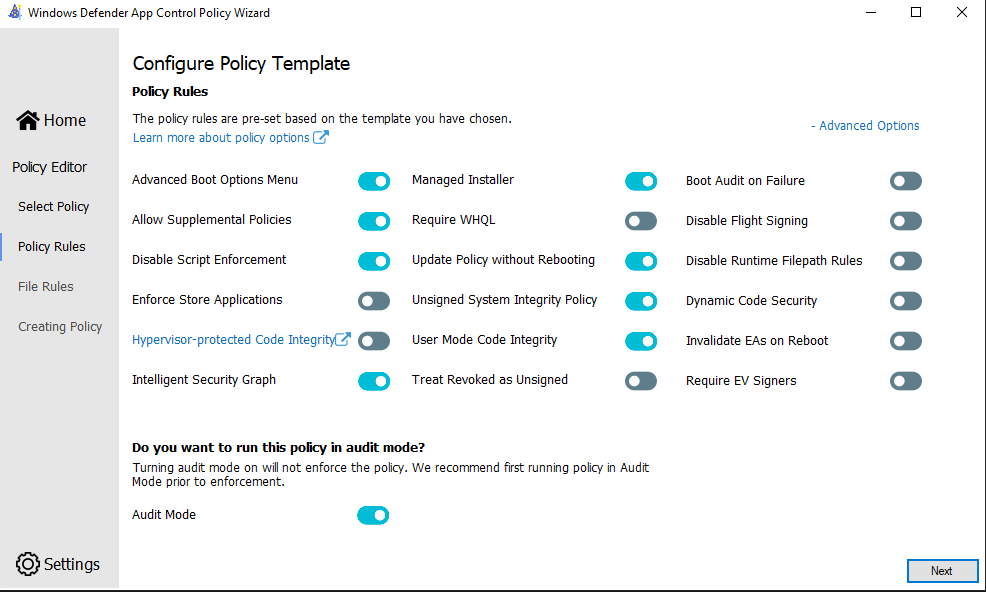Image resolution: width=986 pixels, height=592 pixels.
Task: Enable the Require WHQL toggle
Action: tap(641, 221)
